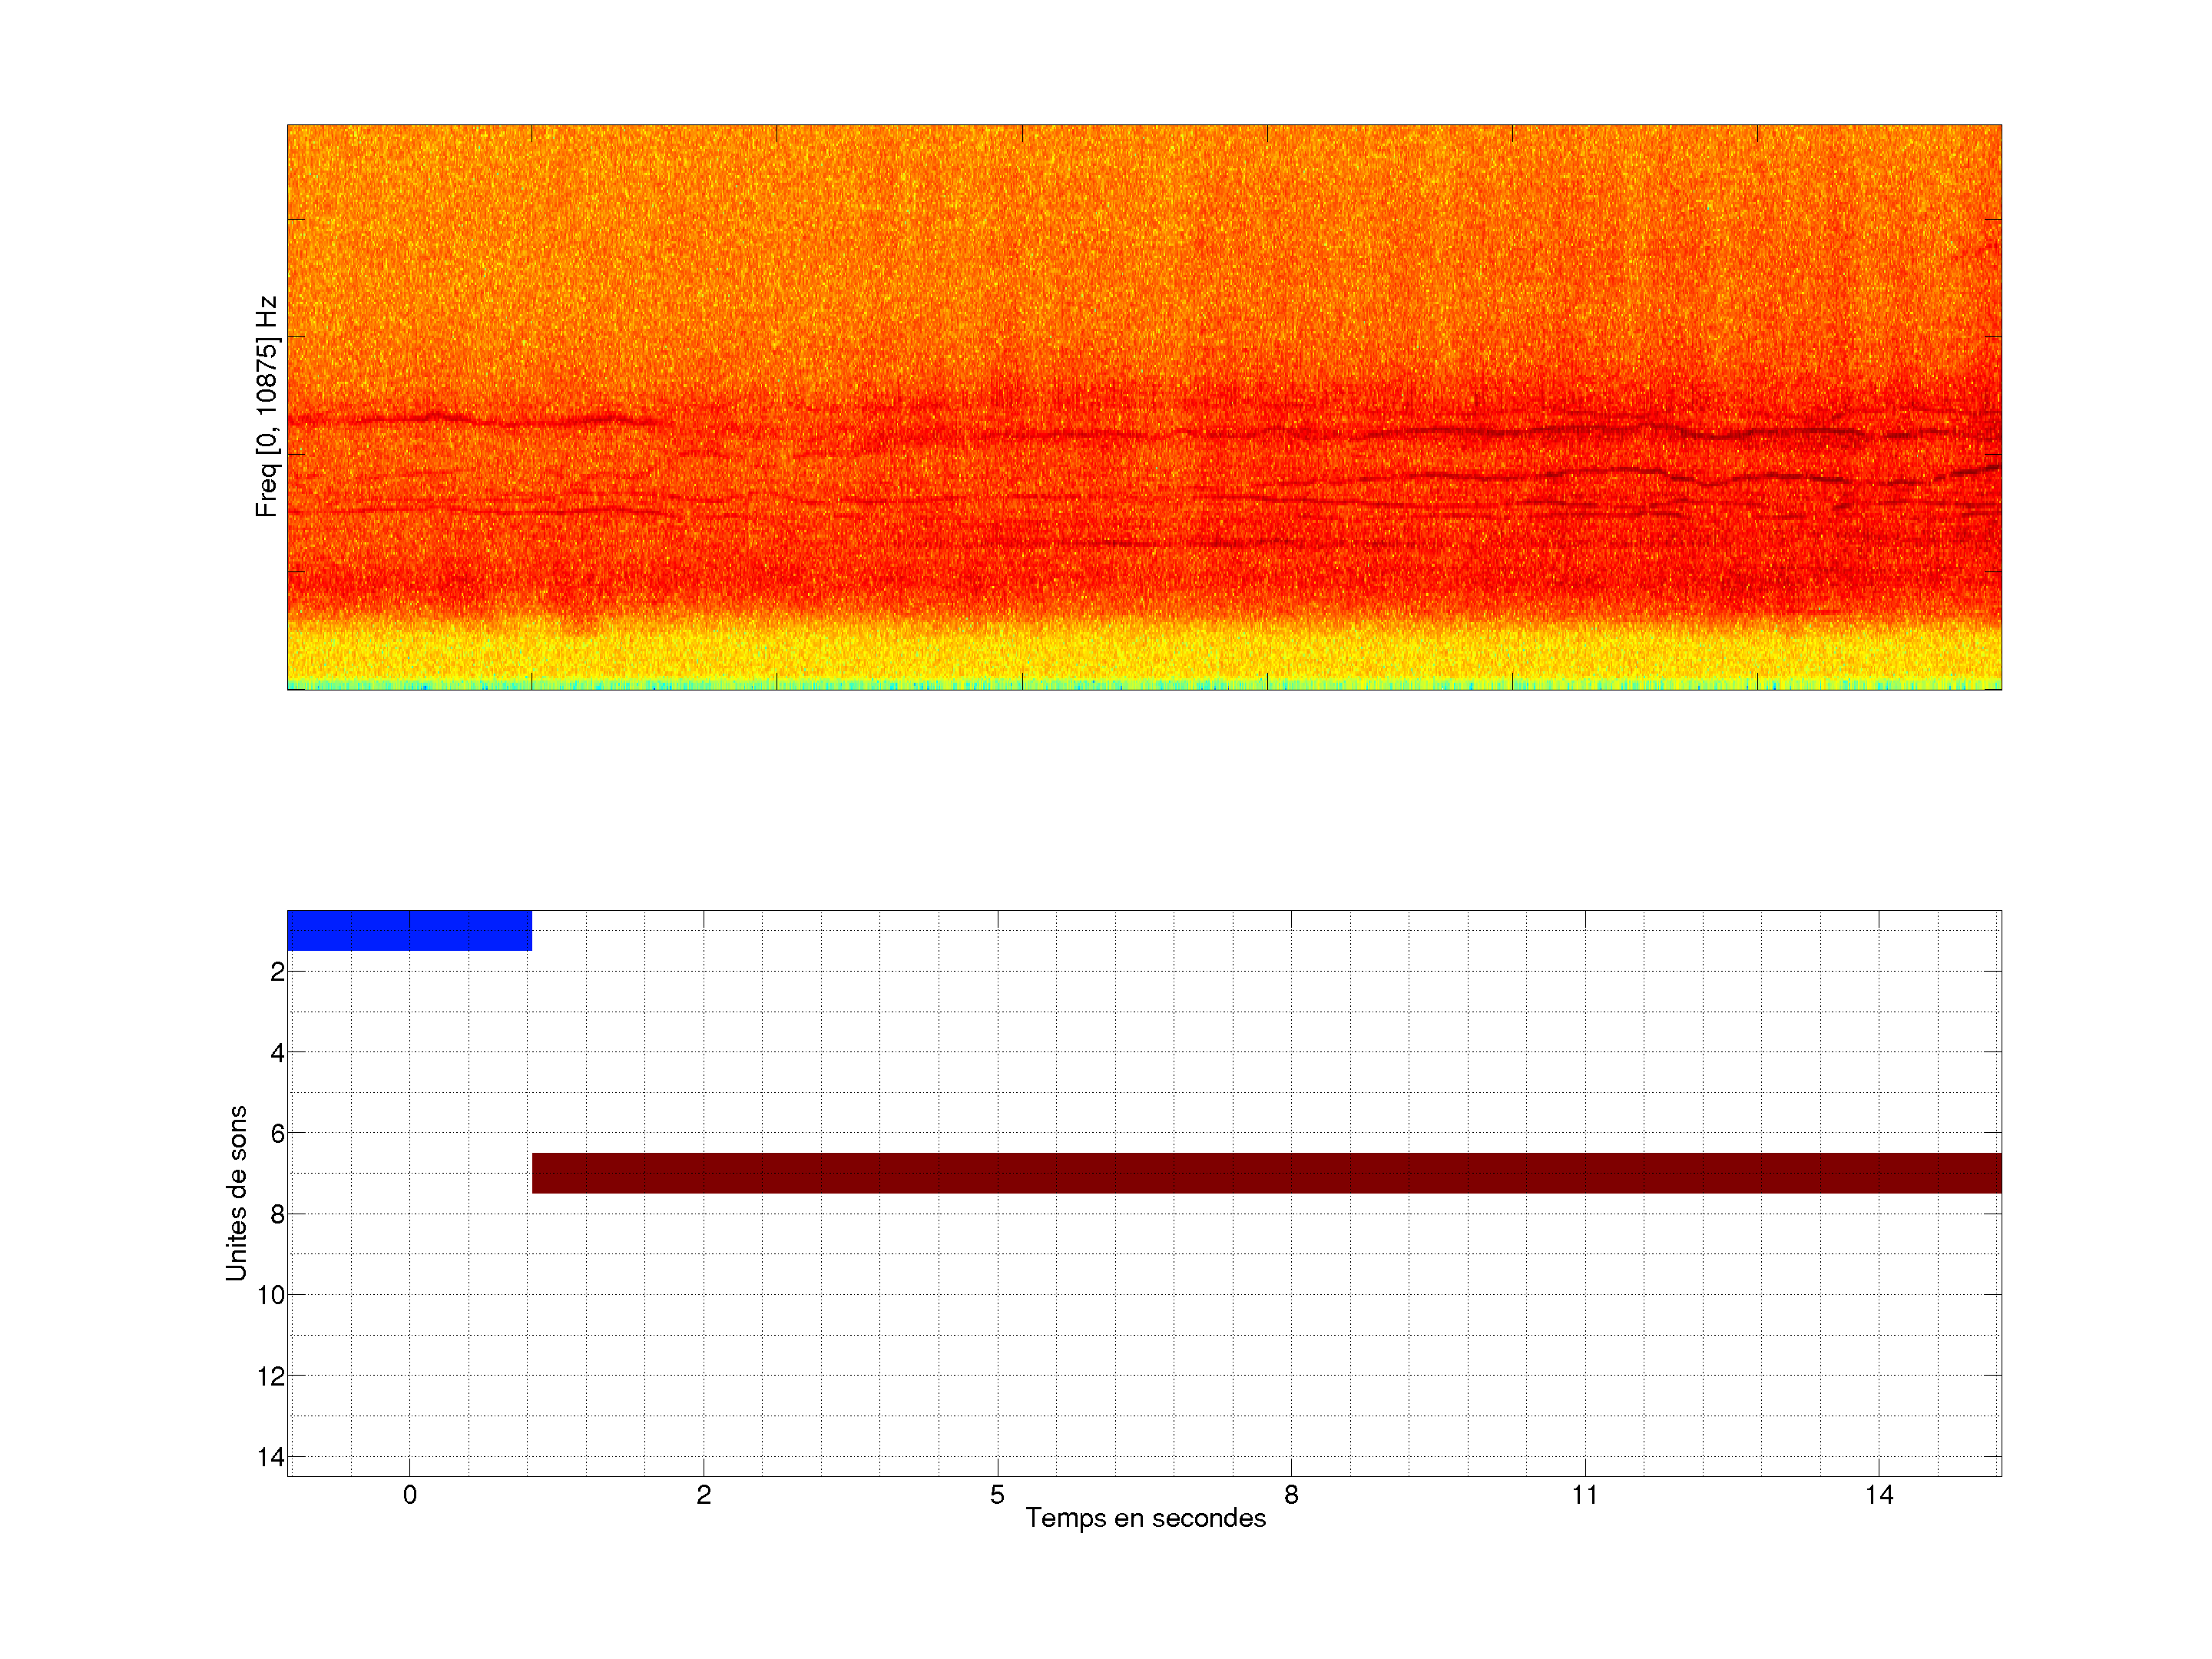Click the "Temps en secondes" x-axis label
2212x1659 pixels.
tap(1145, 1518)
